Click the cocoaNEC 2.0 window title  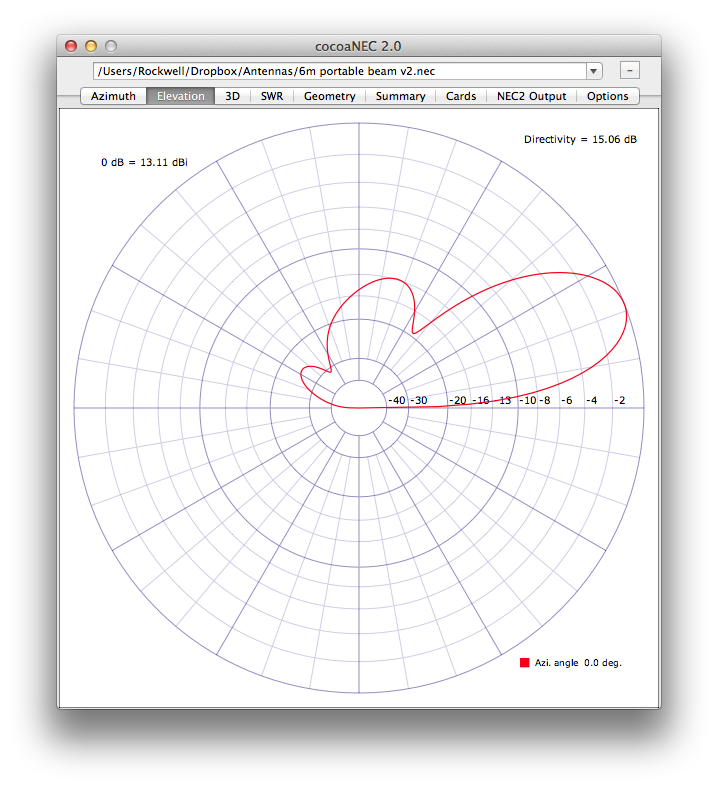pyautogui.click(x=358, y=46)
